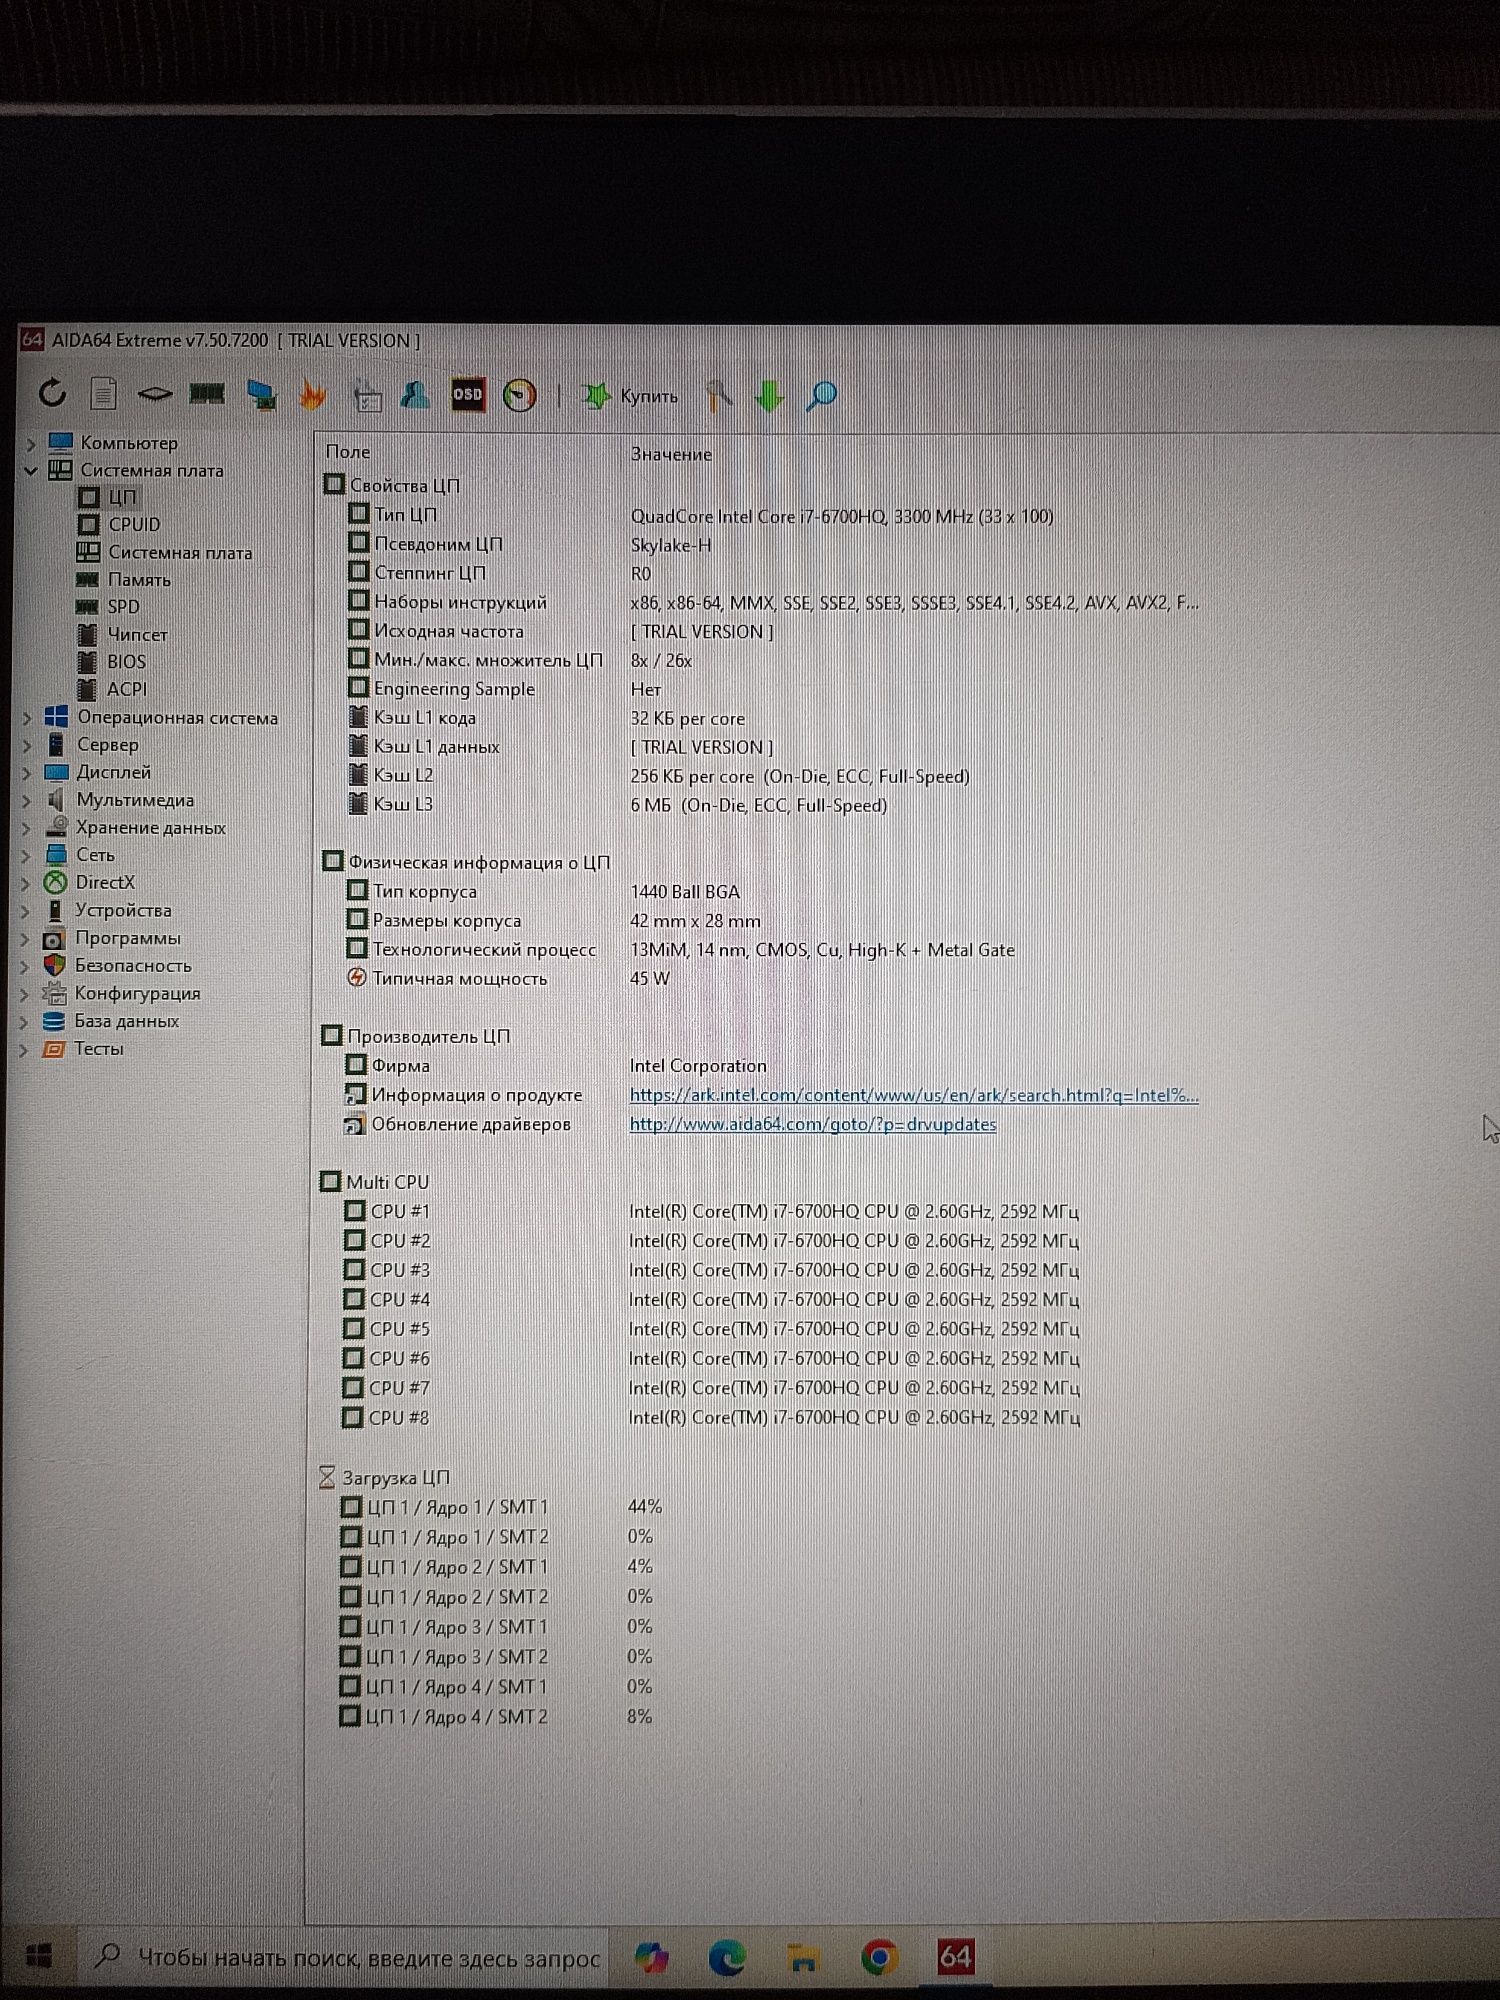Click the Значение column header
Viewport: 1500px width, 2000px height.
pyautogui.click(x=671, y=454)
